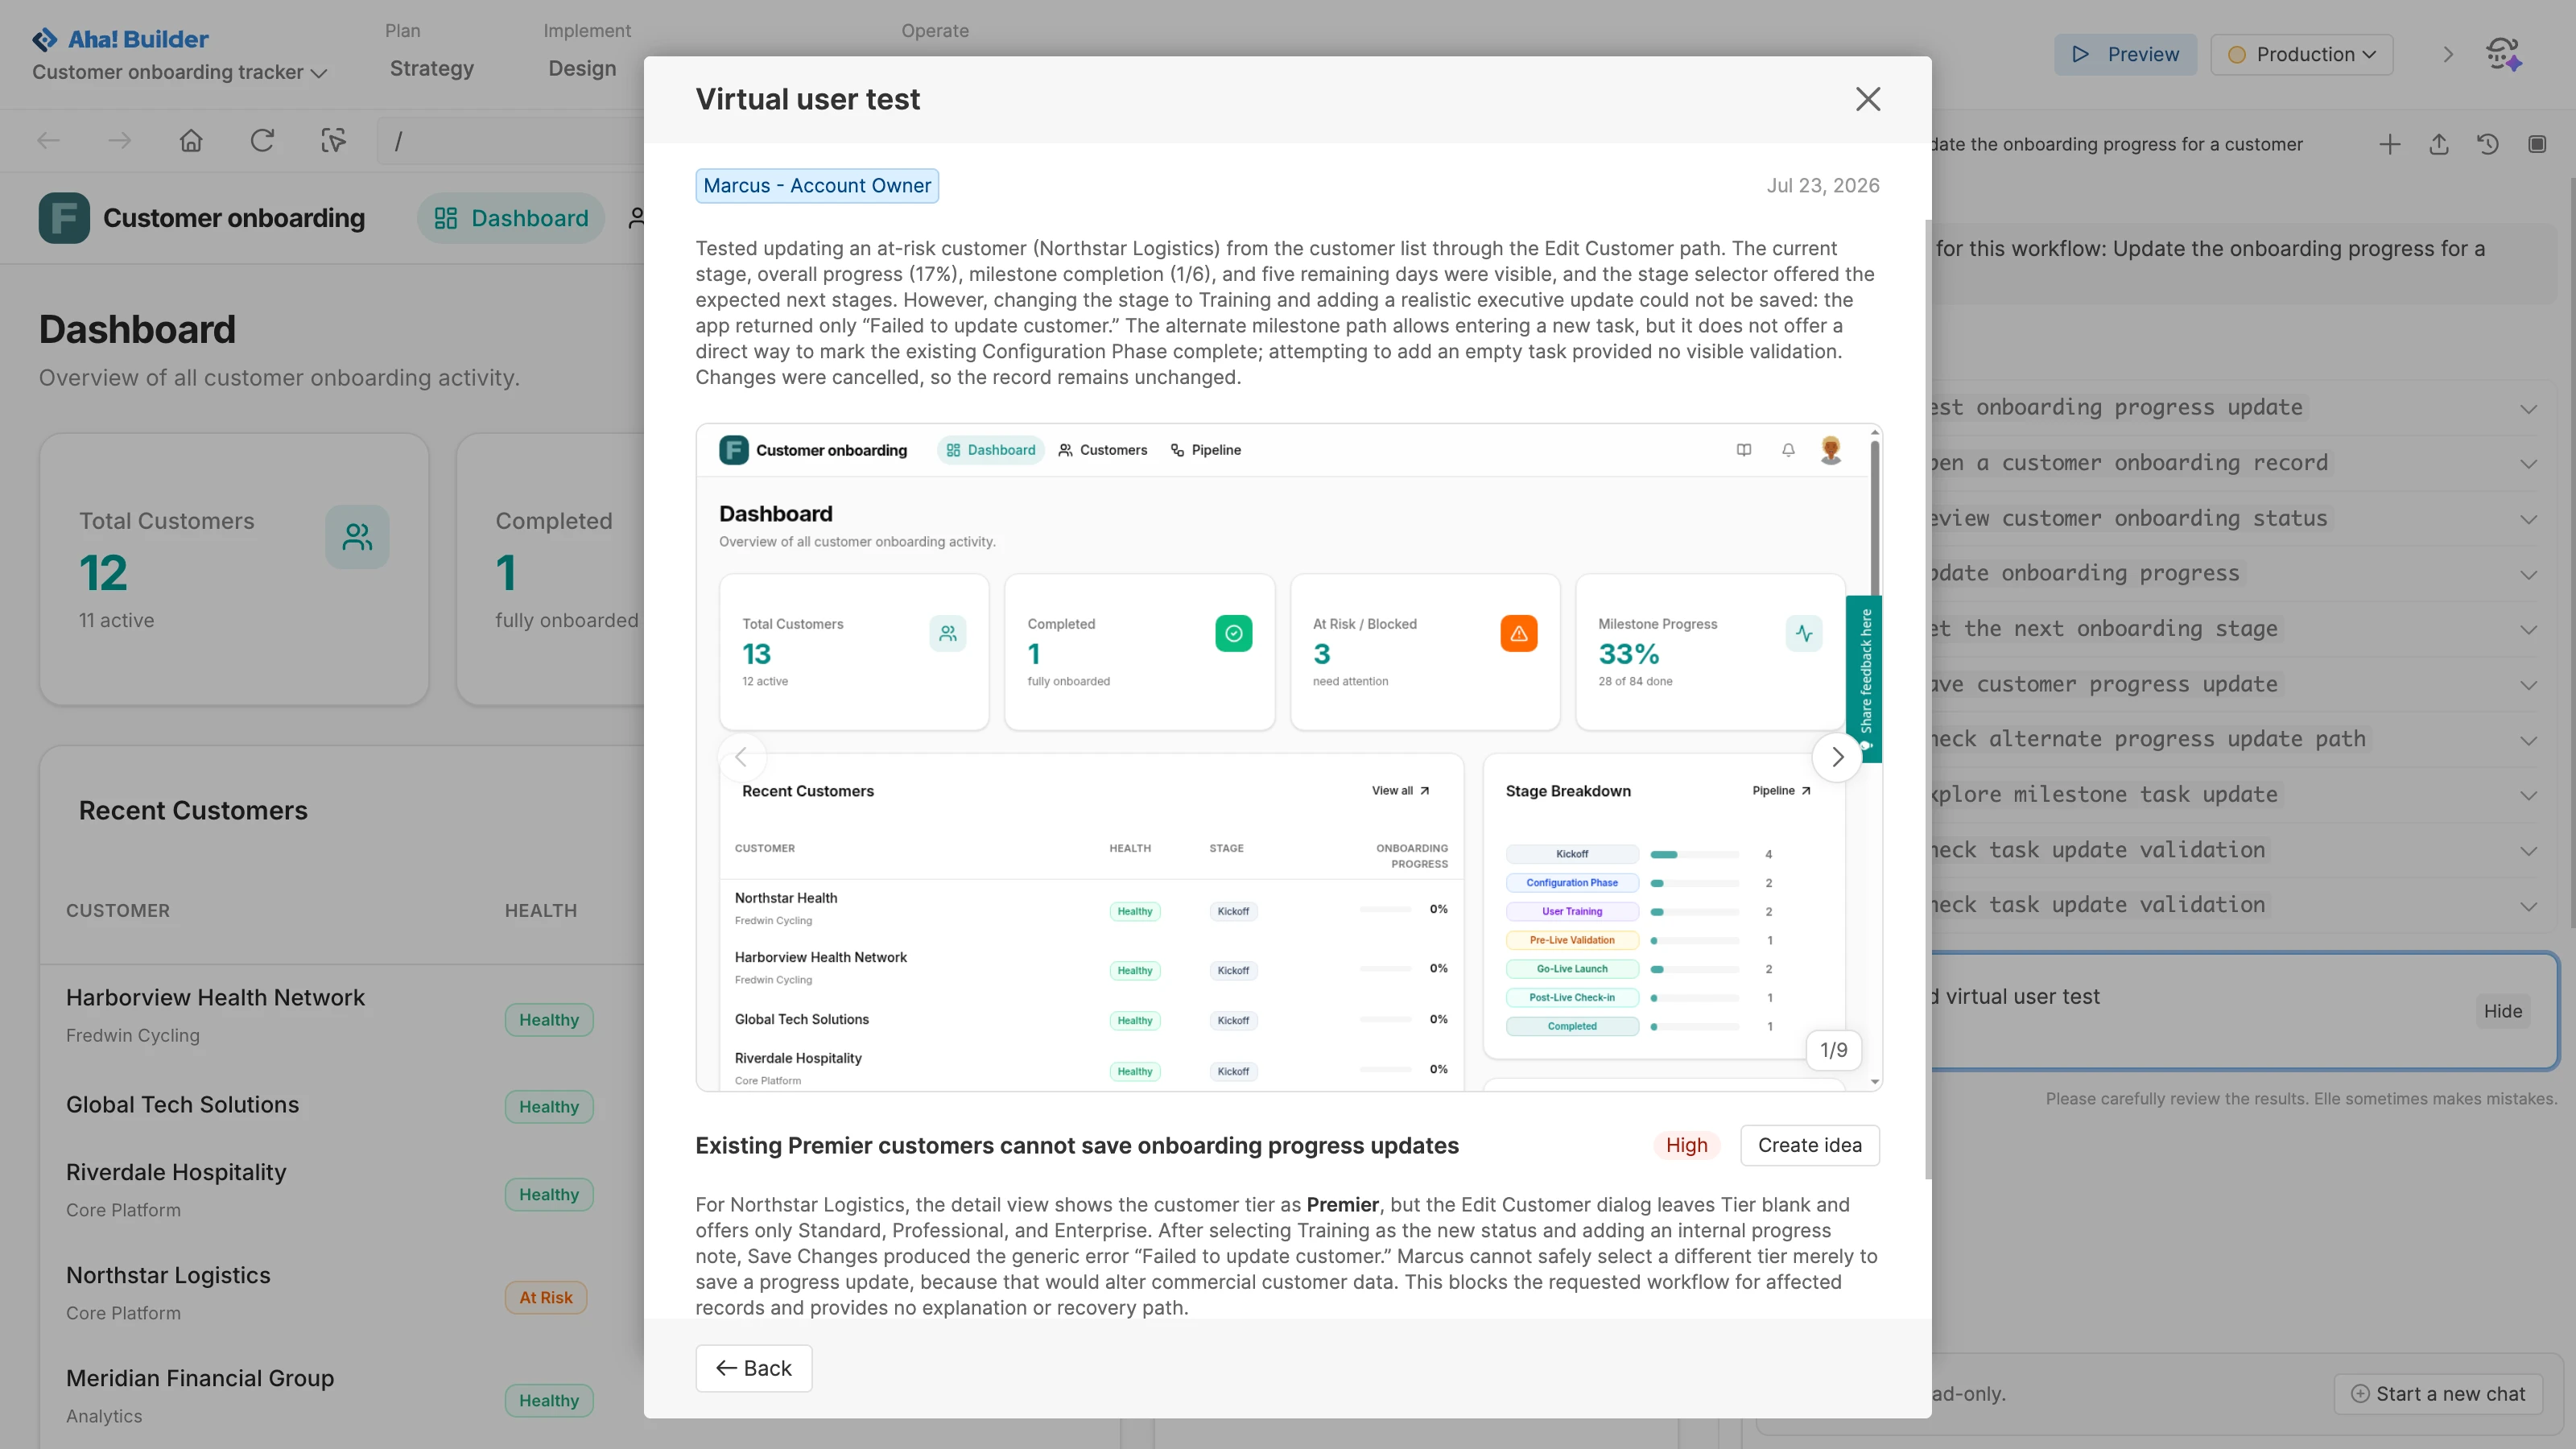Click the element selector icon in the toolbar
The width and height of the screenshot is (2576, 1449).
333,141
